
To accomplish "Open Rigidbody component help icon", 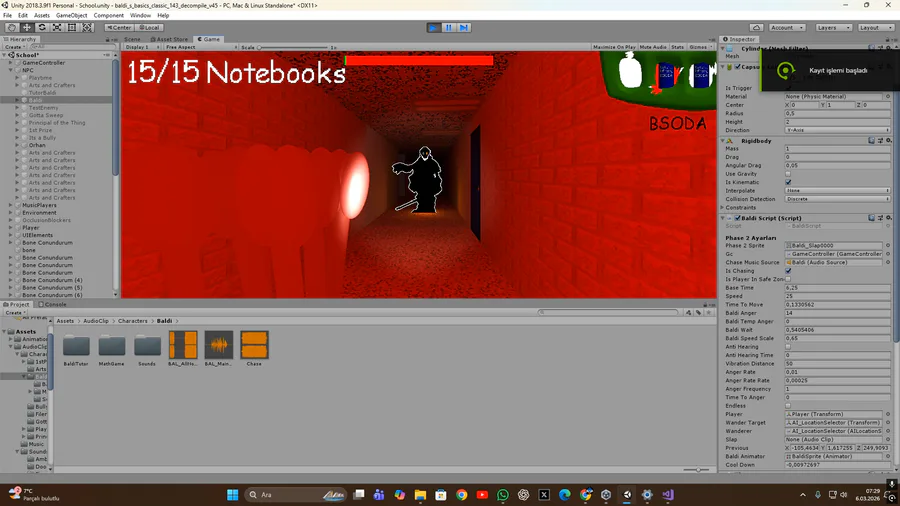I will coord(871,141).
